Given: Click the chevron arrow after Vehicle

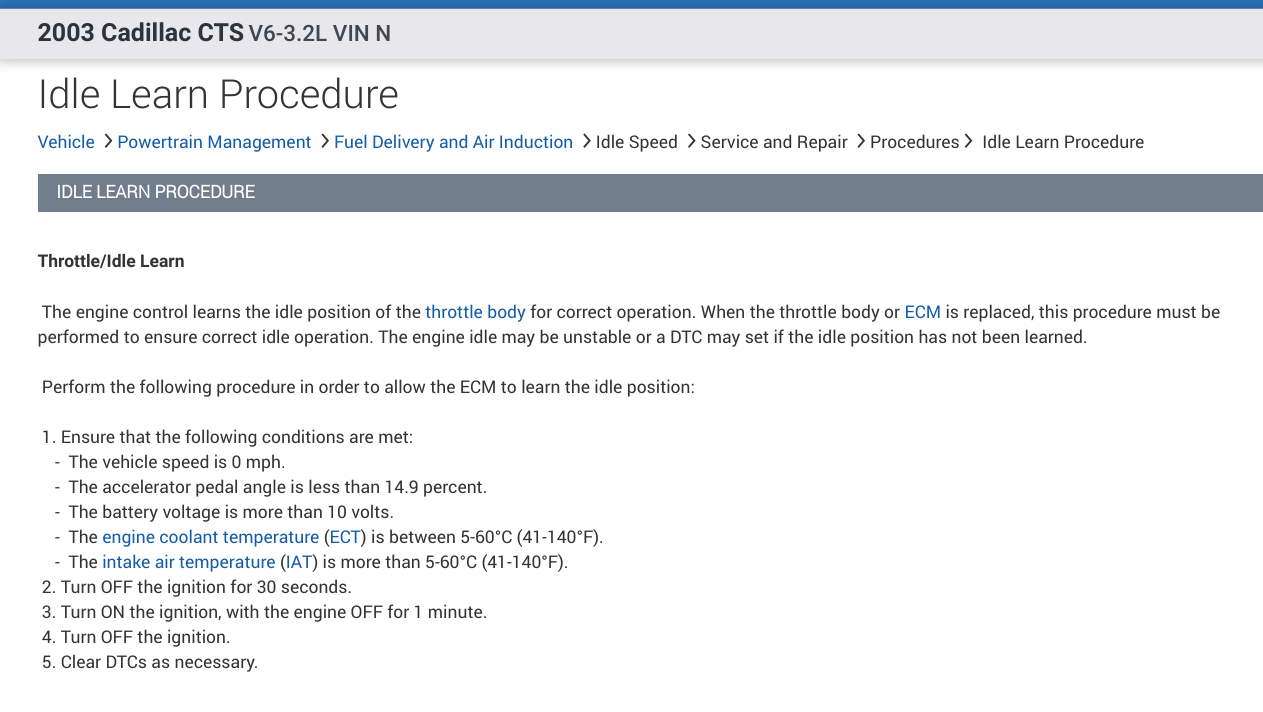Looking at the screenshot, I should coord(107,142).
